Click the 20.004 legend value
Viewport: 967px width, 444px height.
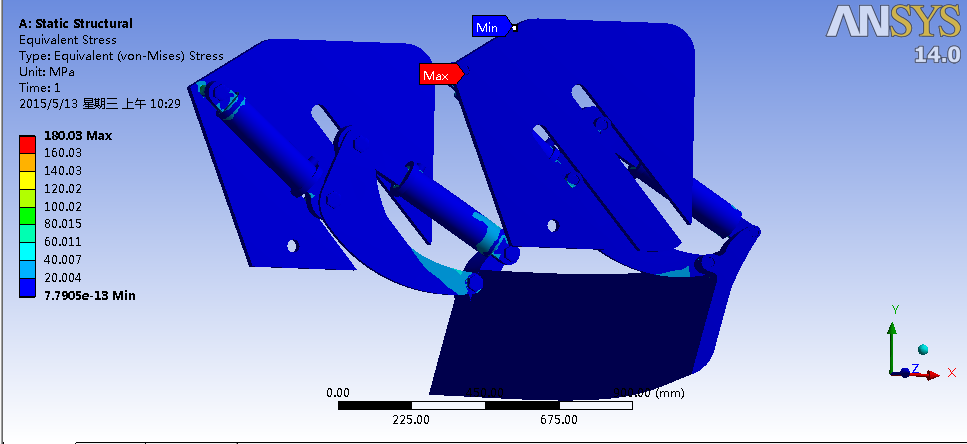click(63, 278)
